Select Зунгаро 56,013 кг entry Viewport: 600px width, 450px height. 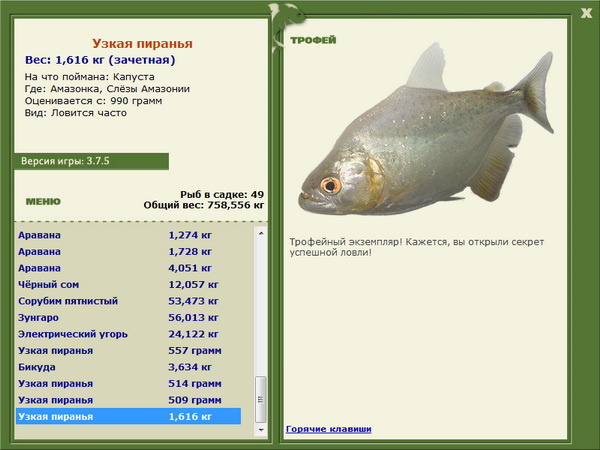tap(129, 317)
